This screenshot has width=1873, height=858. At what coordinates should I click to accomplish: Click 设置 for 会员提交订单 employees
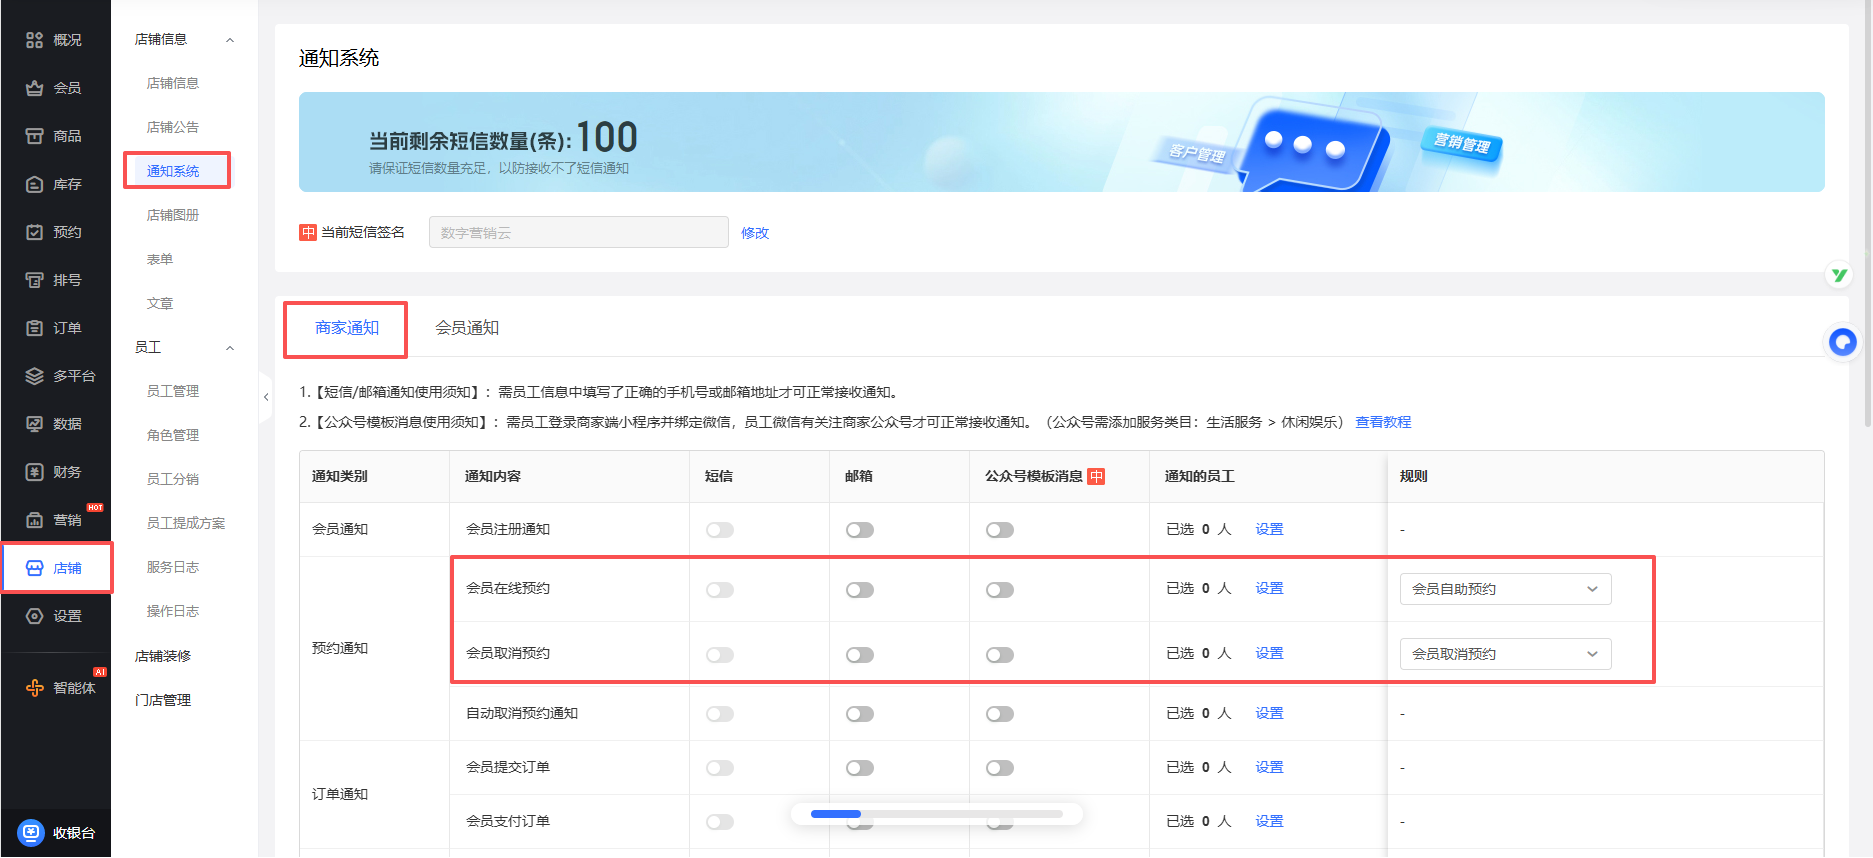[x=1269, y=767]
